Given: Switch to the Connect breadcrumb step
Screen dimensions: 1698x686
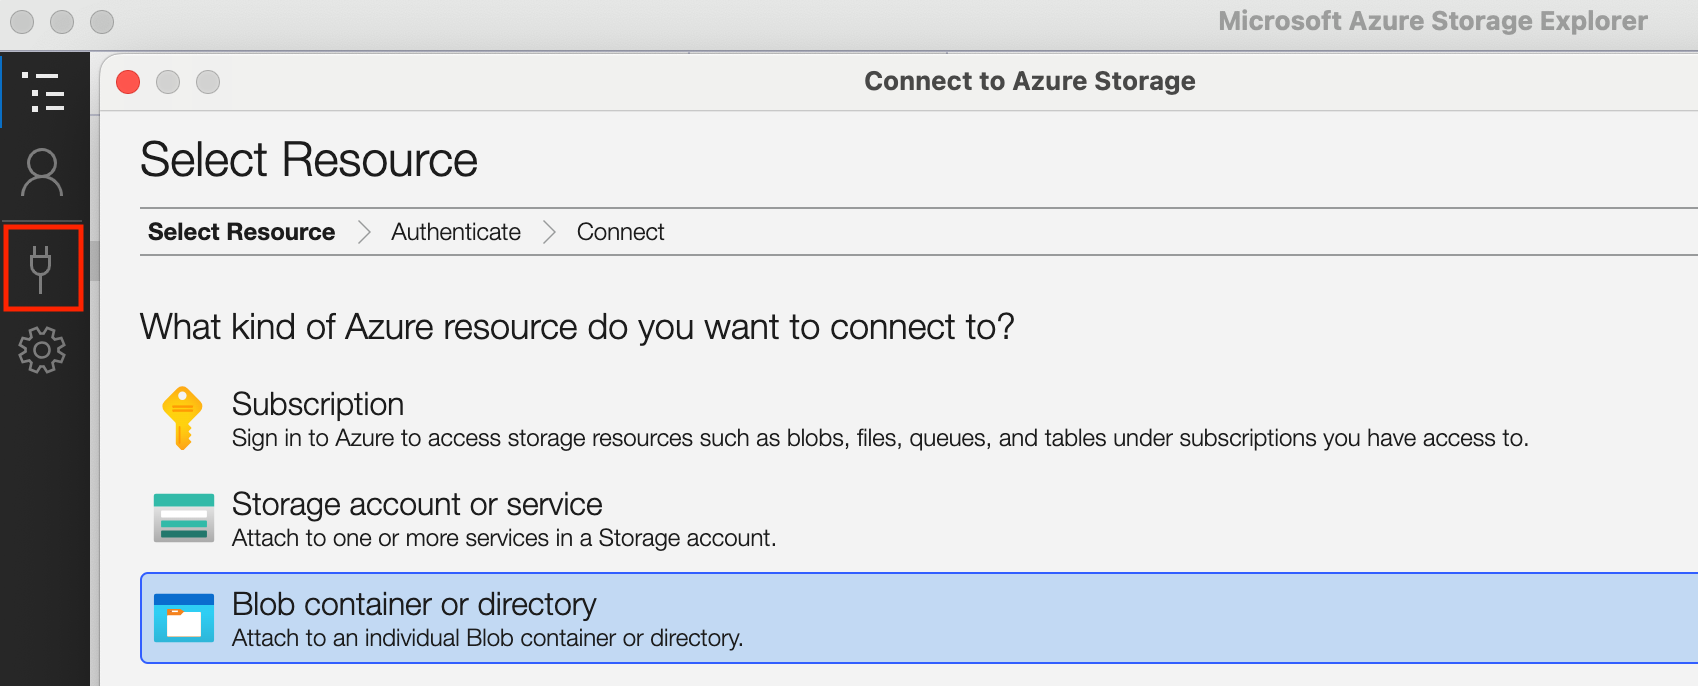Looking at the screenshot, I should pyautogui.click(x=620, y=232).
